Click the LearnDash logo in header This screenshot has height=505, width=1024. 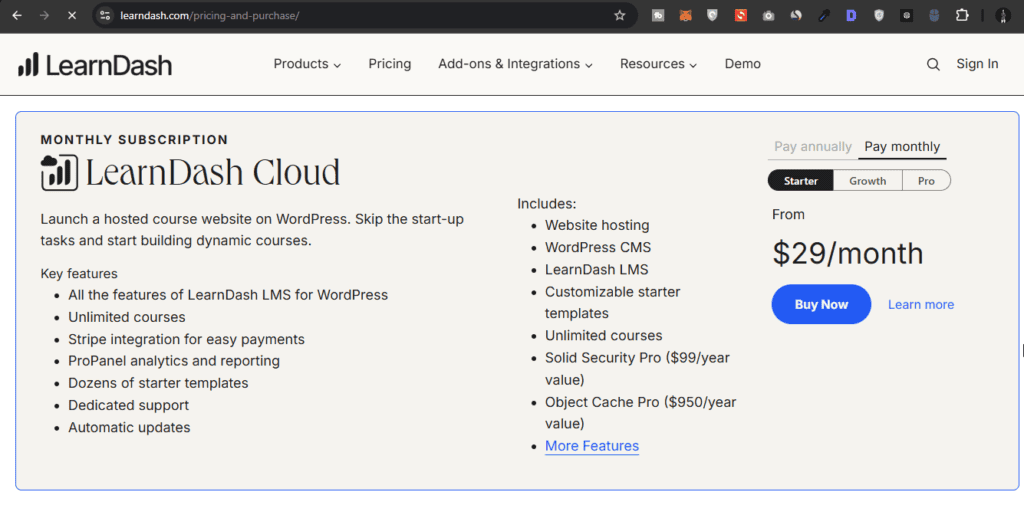coord(95,65)
